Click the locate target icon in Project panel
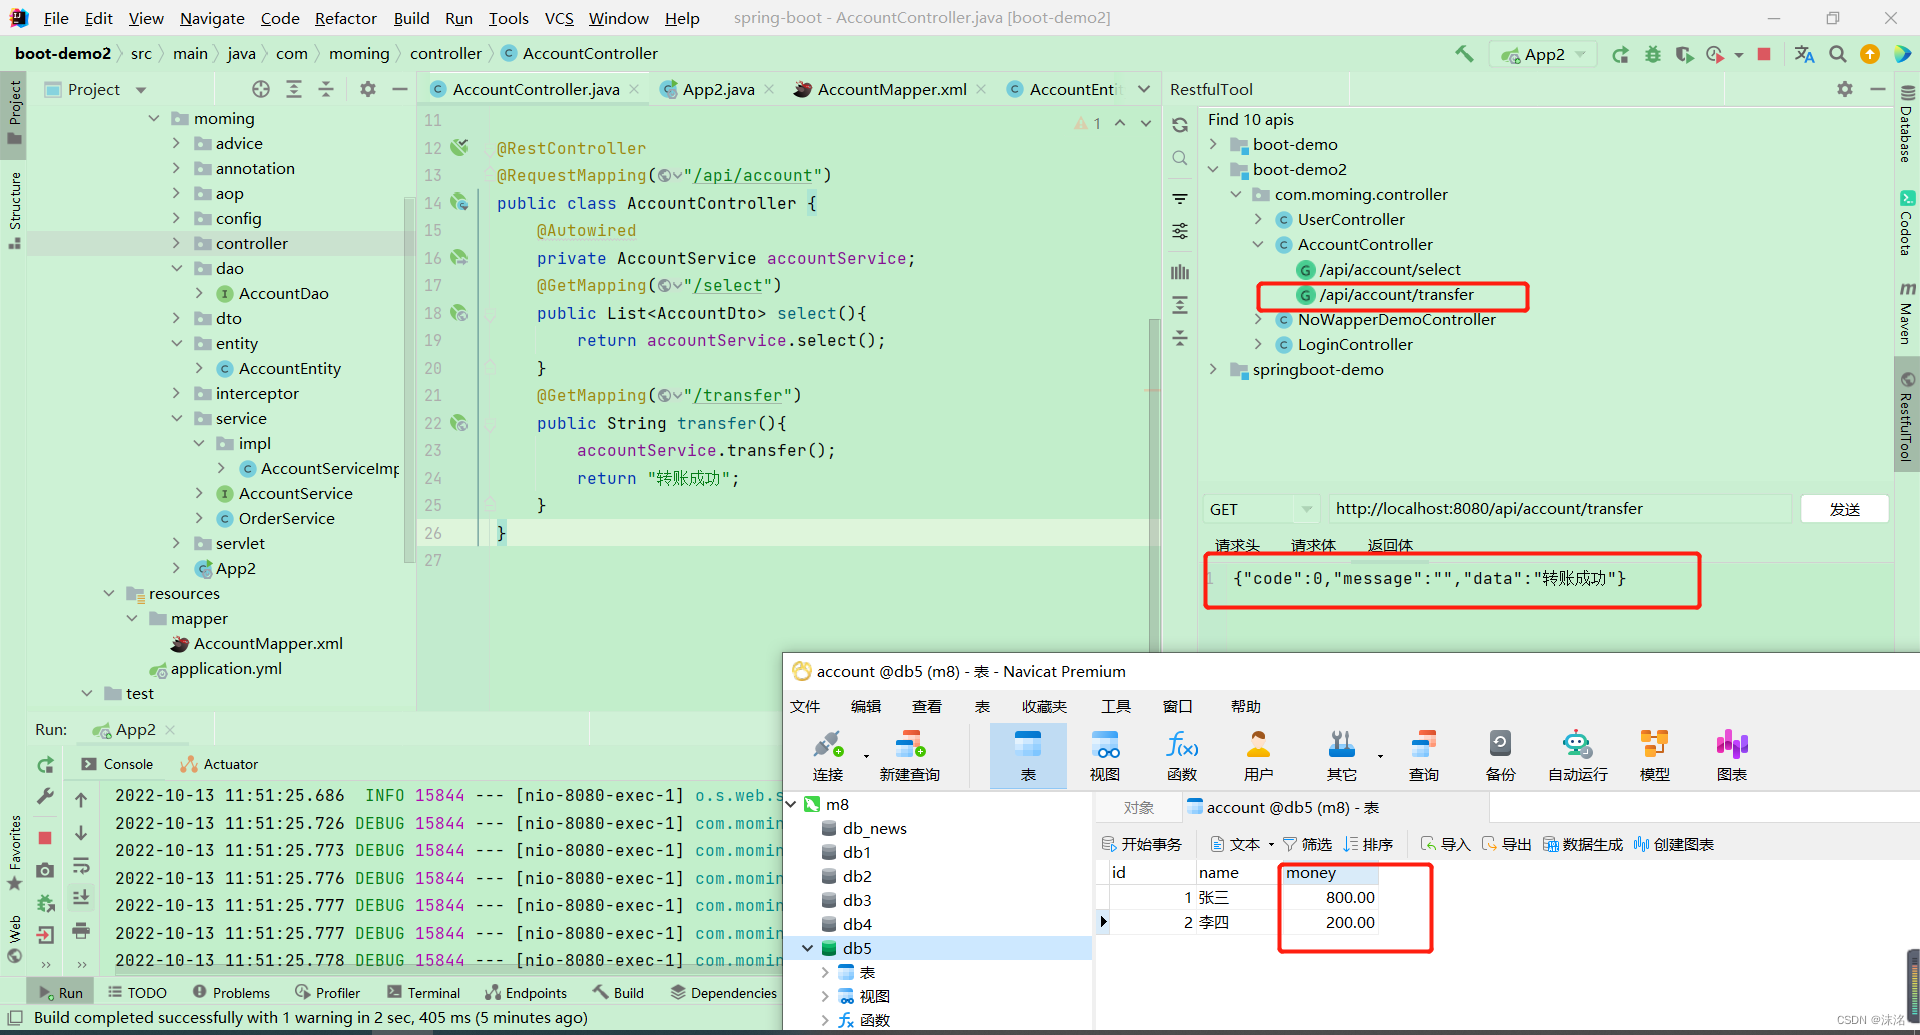The image size is (1920, 1035). (261, 89)
